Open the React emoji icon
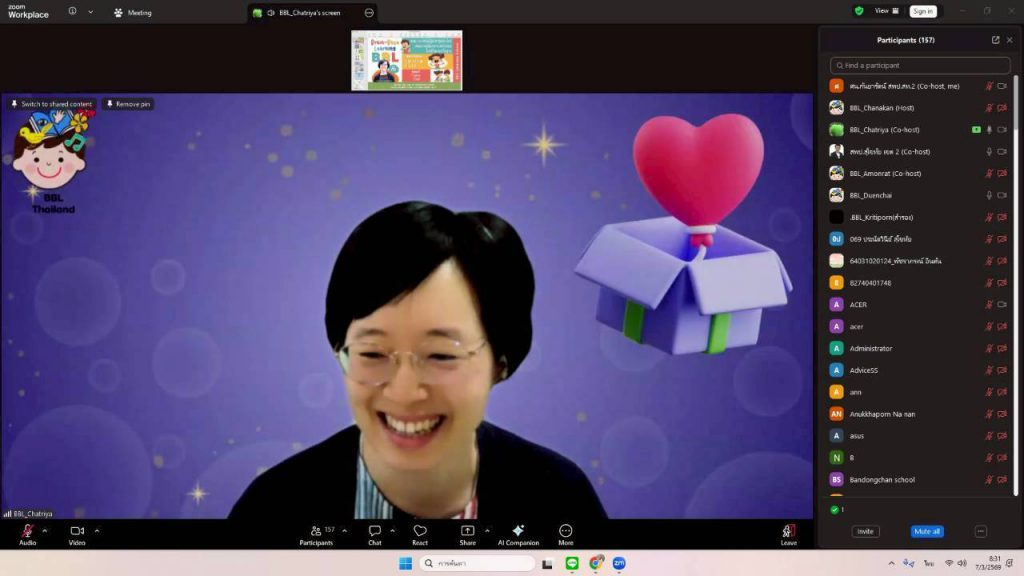1024x576 pixels. (x=420, y=531)
